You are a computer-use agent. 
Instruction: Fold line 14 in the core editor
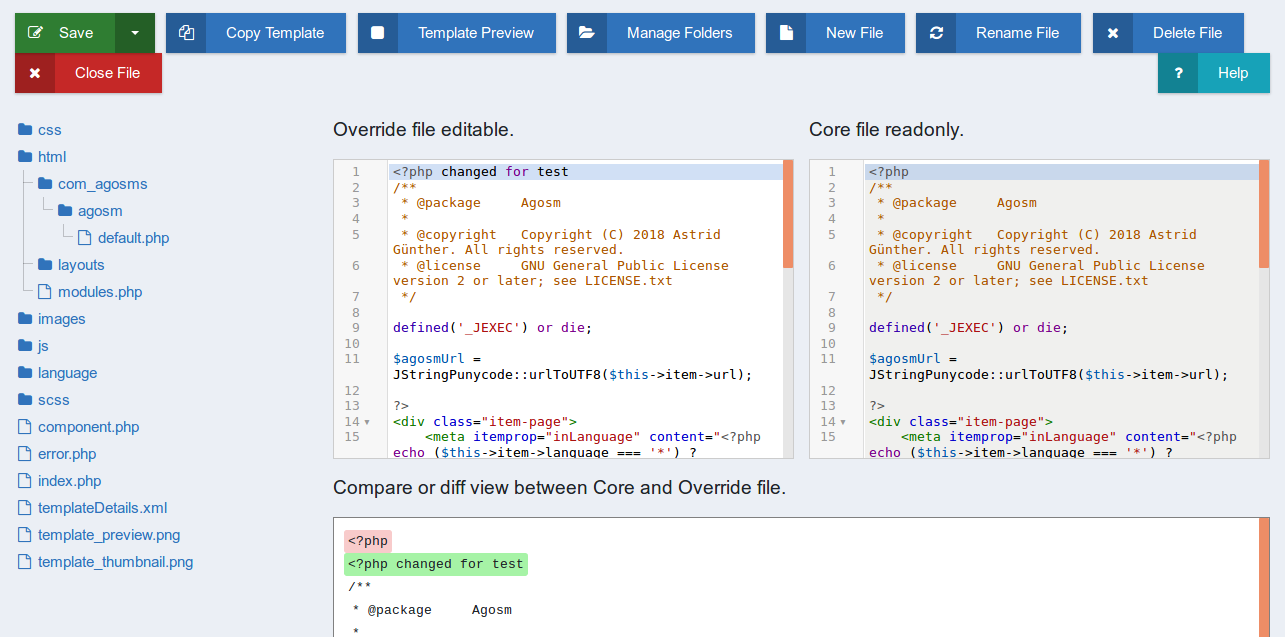click(x=843, y=422)
